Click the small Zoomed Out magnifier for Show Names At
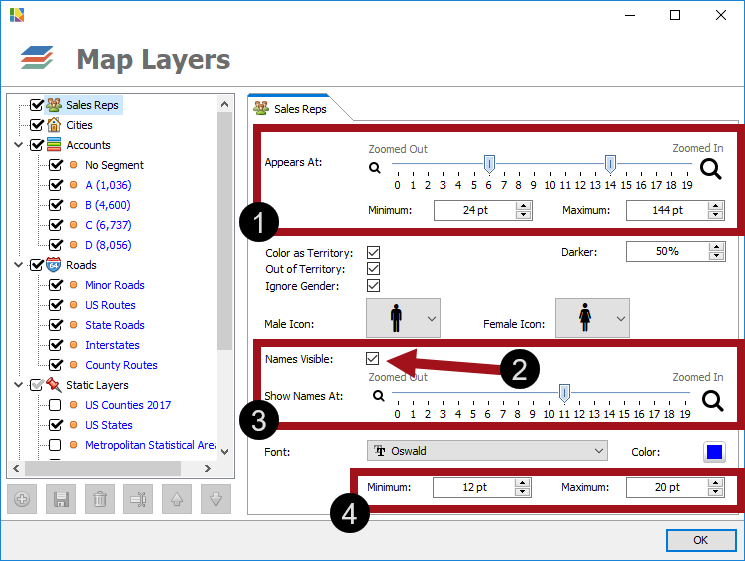The image size is (745, 561). pos(377,395)
